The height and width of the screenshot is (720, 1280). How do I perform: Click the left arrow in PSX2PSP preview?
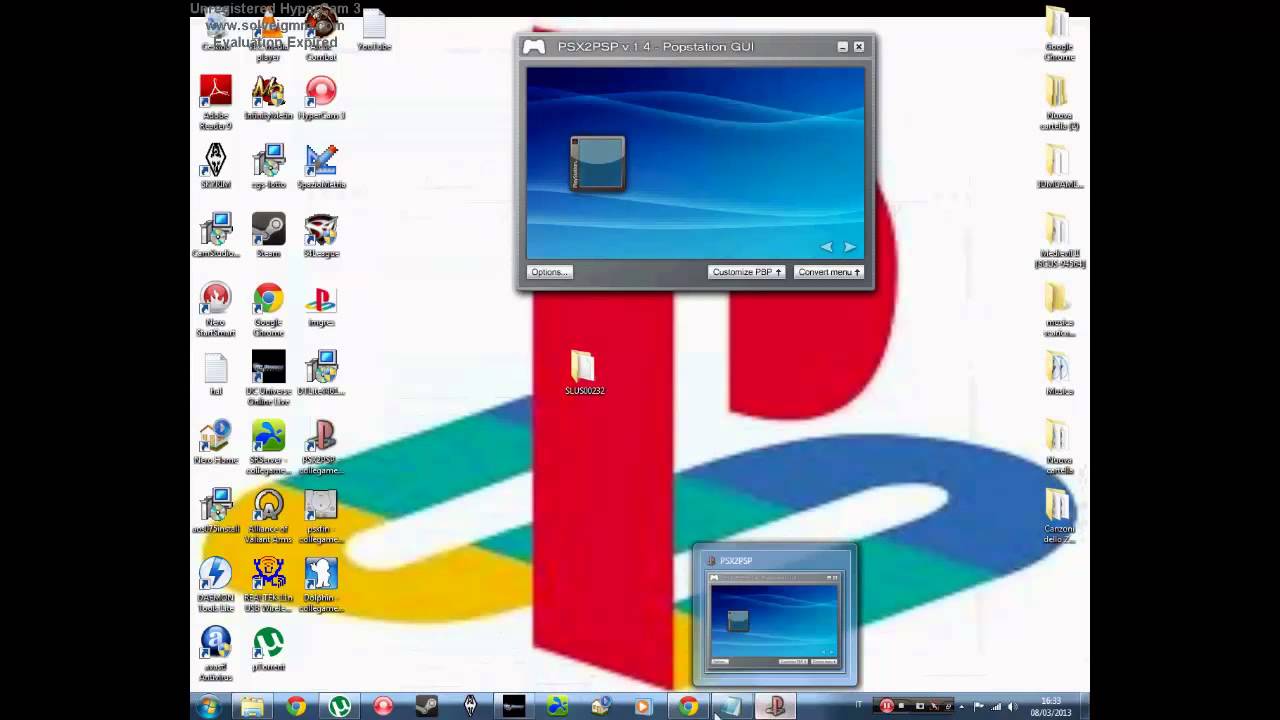click(826, 247)
